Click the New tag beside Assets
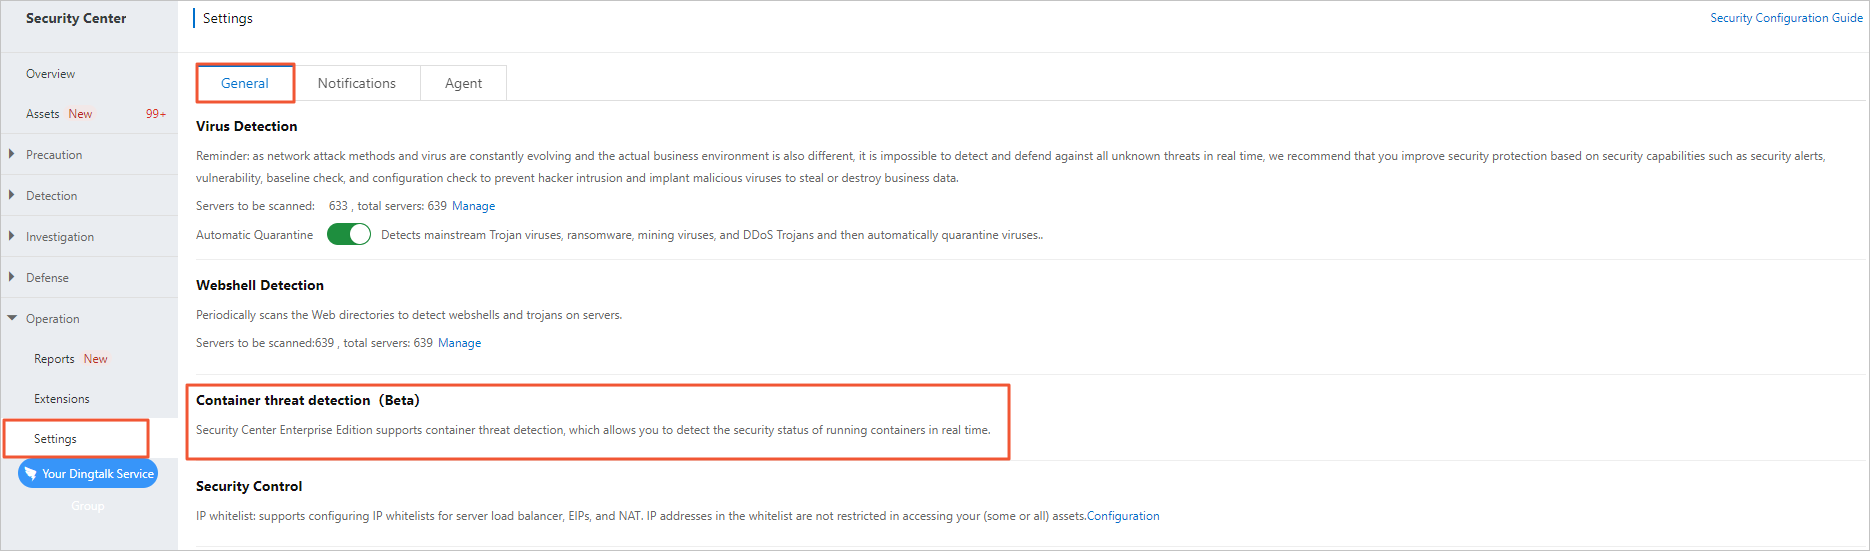The image size is (1870, 551). coord(80,114)
